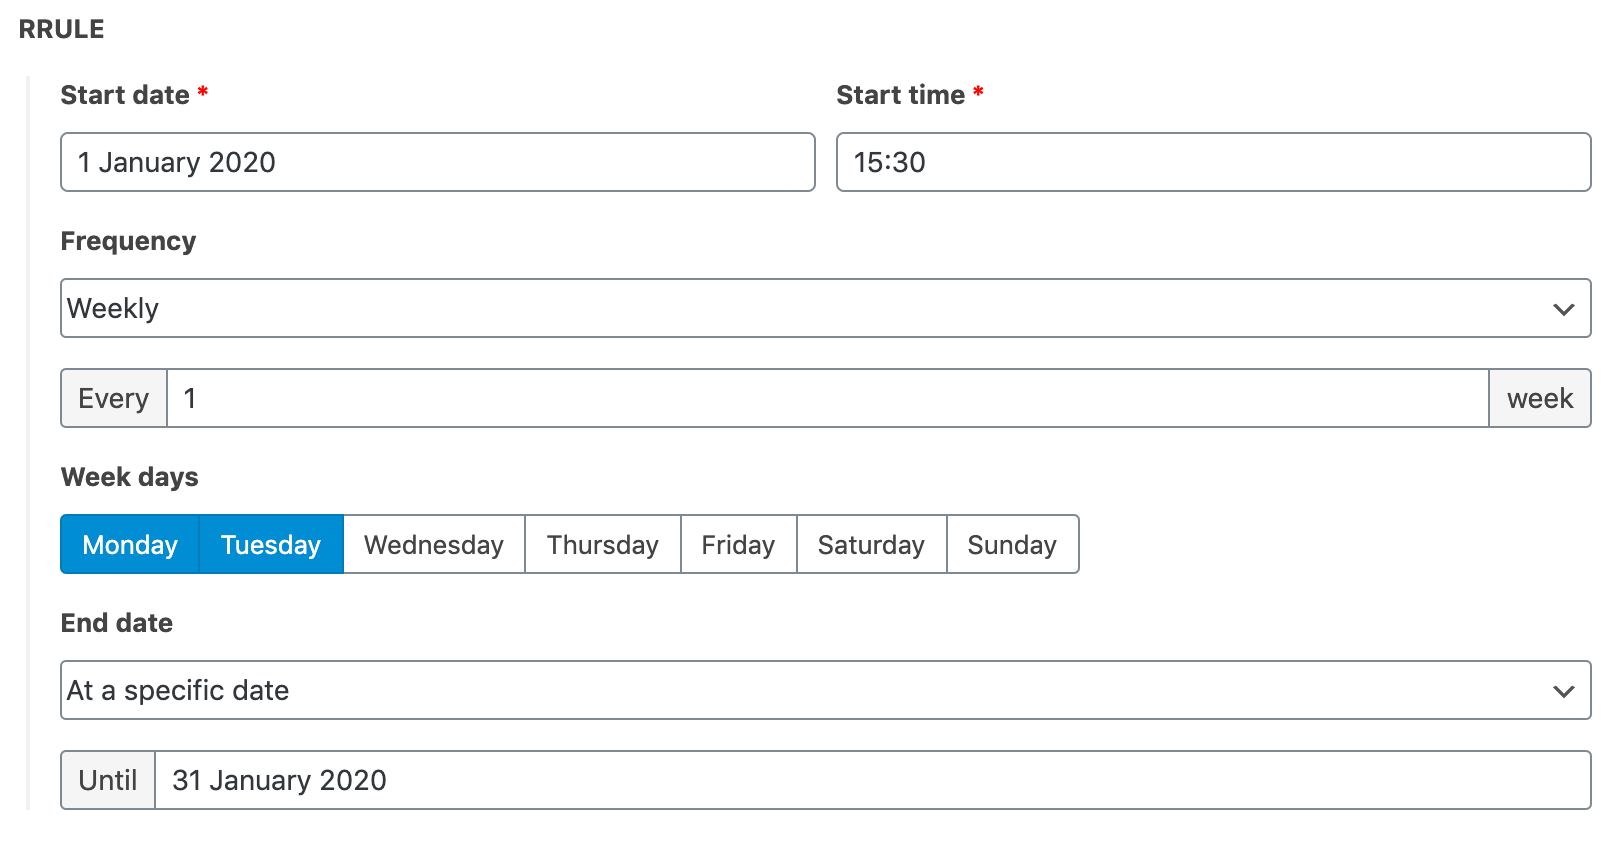This screenshot has height=842, width=1612.
Task: Click the RRULE section heading
Action: point(62,29)
